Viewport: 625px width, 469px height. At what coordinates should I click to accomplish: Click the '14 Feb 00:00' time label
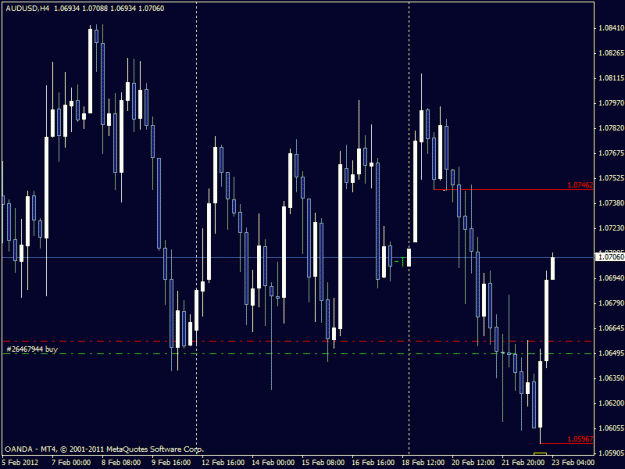[x=273, y=462]
